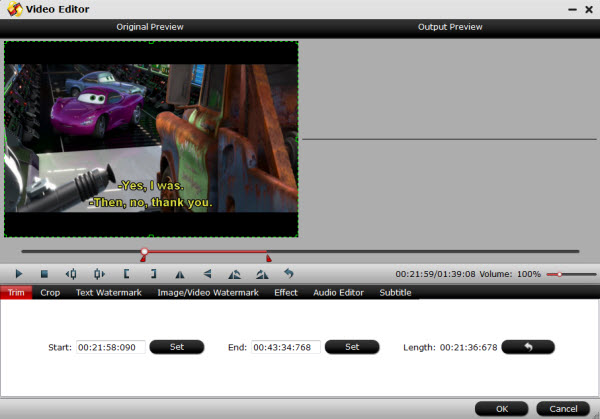Click the Set button for End time
Viewport: 600px width, 419px height.
(x=352, y=347)
